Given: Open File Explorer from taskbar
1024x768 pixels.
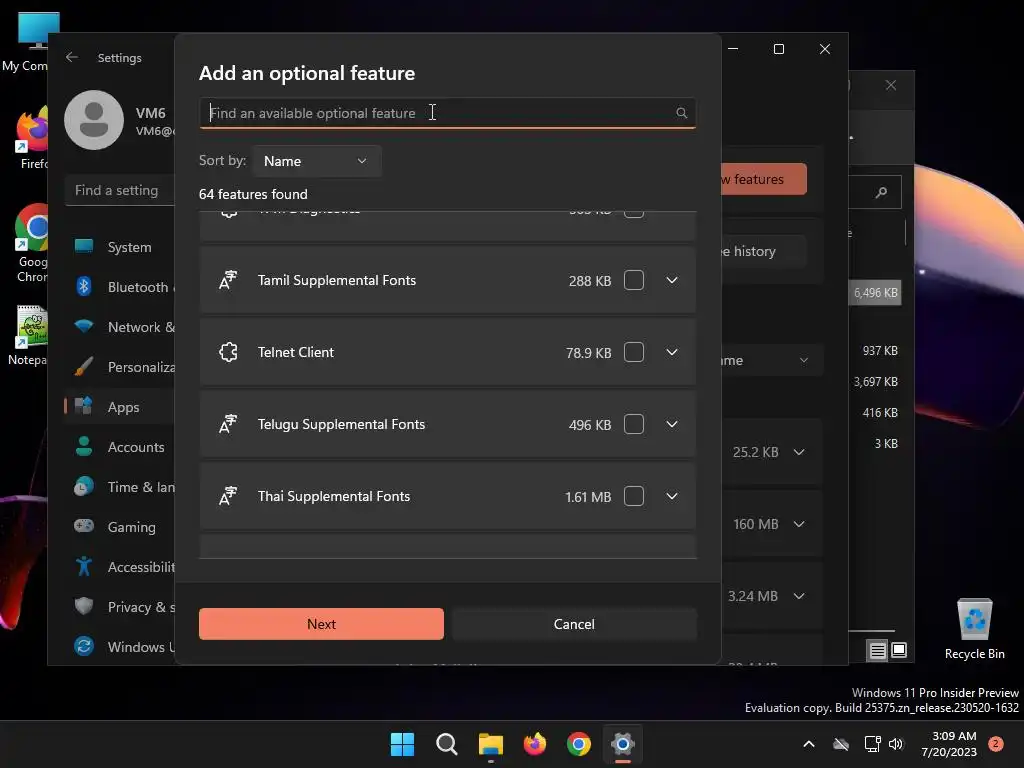Looking at the screenshot, I should click(490, 744).
